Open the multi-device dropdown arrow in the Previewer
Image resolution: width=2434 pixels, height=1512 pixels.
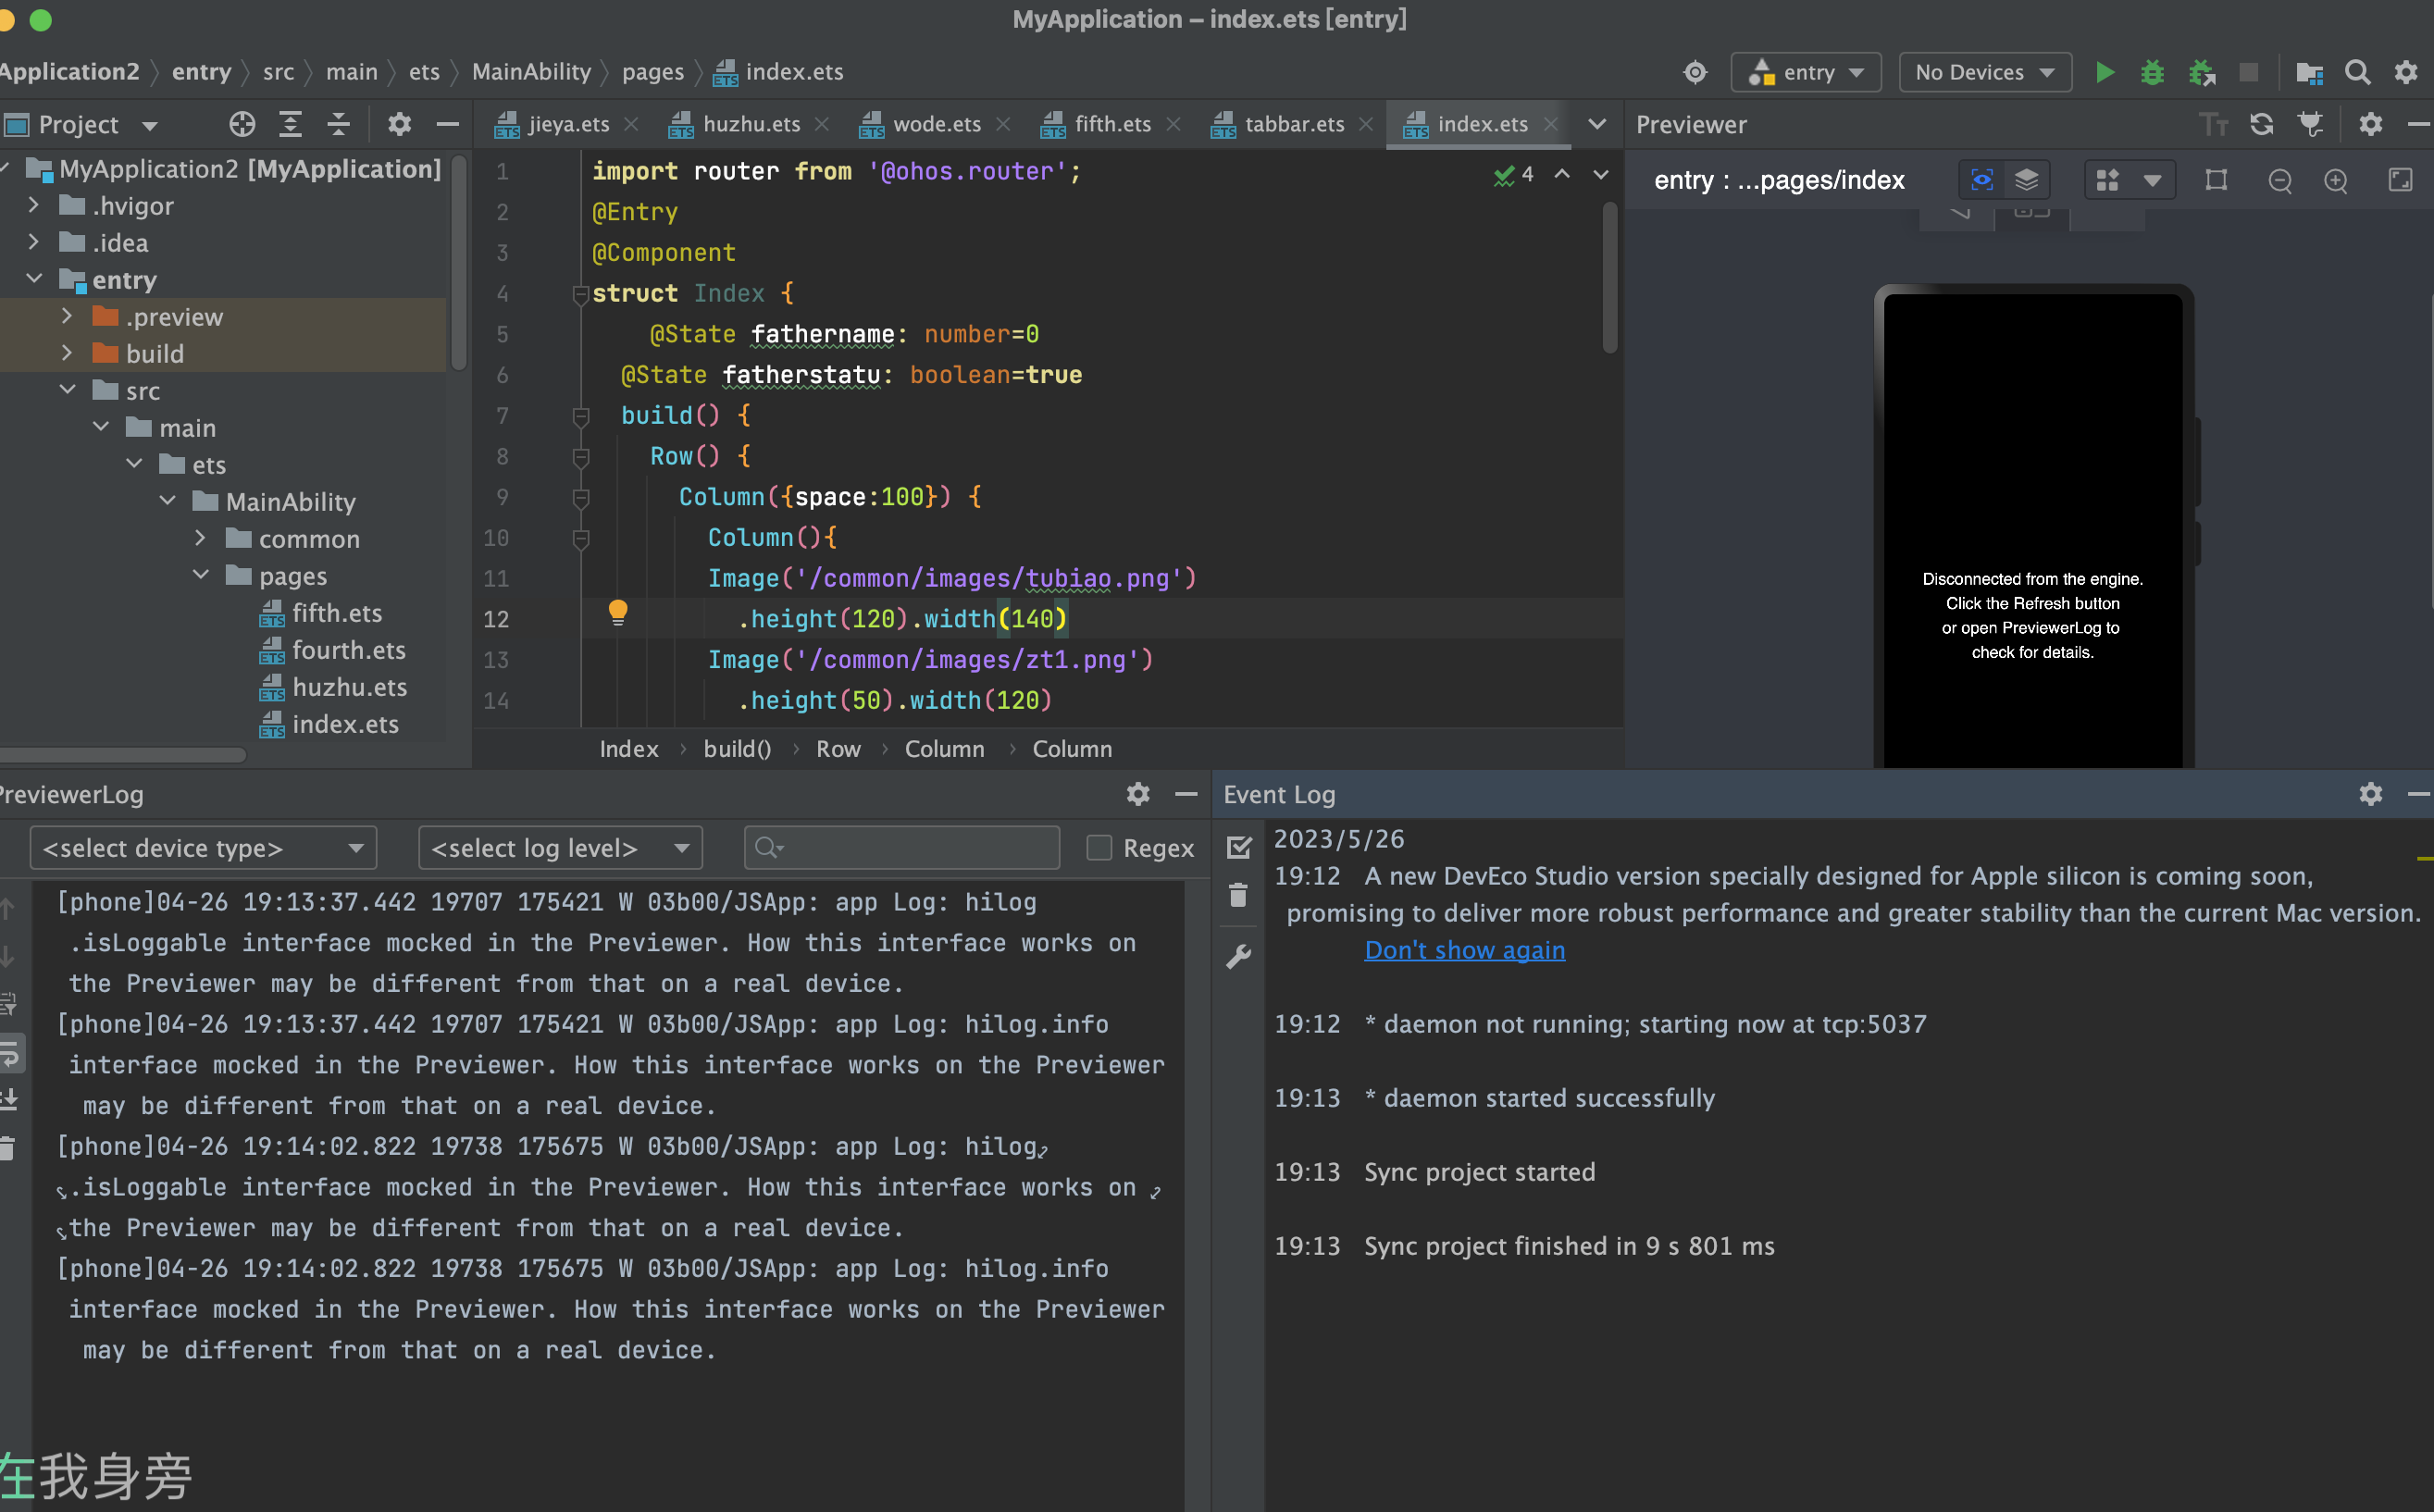2152,180
